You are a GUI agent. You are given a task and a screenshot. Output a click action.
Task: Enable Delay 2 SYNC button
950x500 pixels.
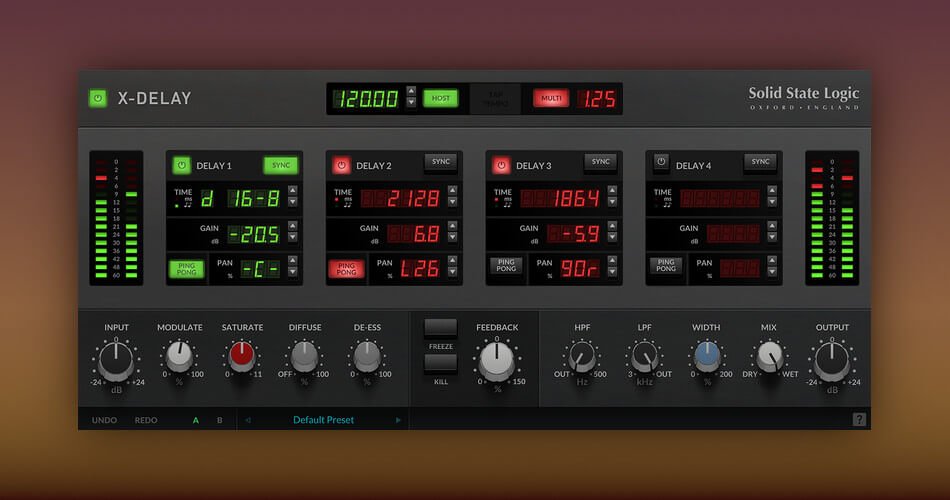(x=440, y=162)
